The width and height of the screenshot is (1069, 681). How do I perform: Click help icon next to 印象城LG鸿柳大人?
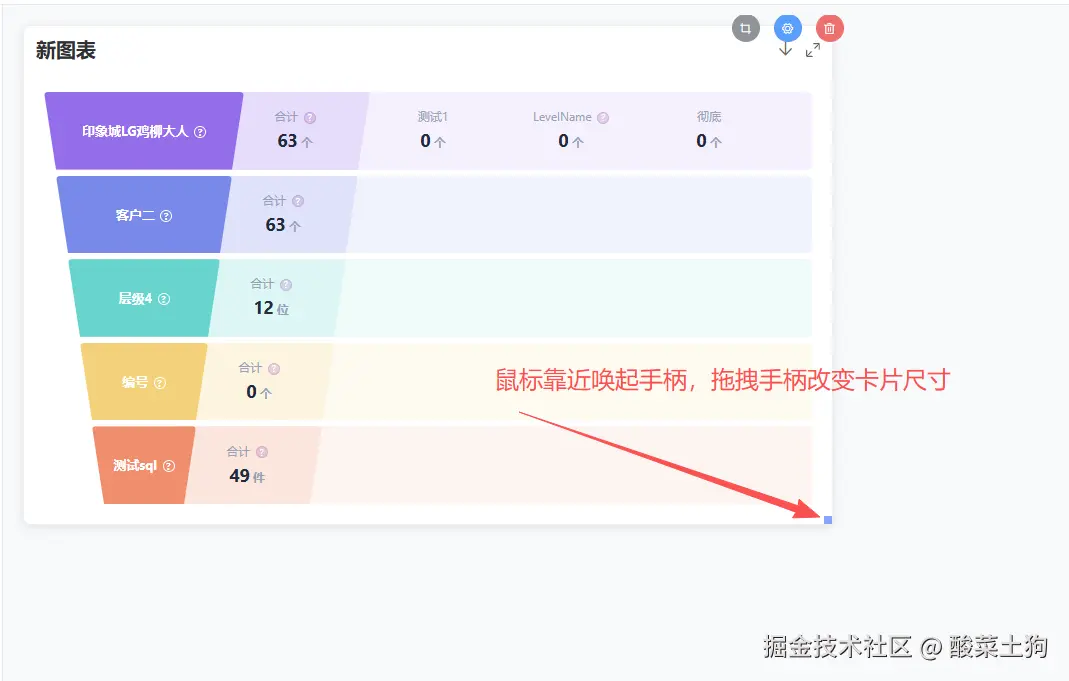(x=200, y=132)
